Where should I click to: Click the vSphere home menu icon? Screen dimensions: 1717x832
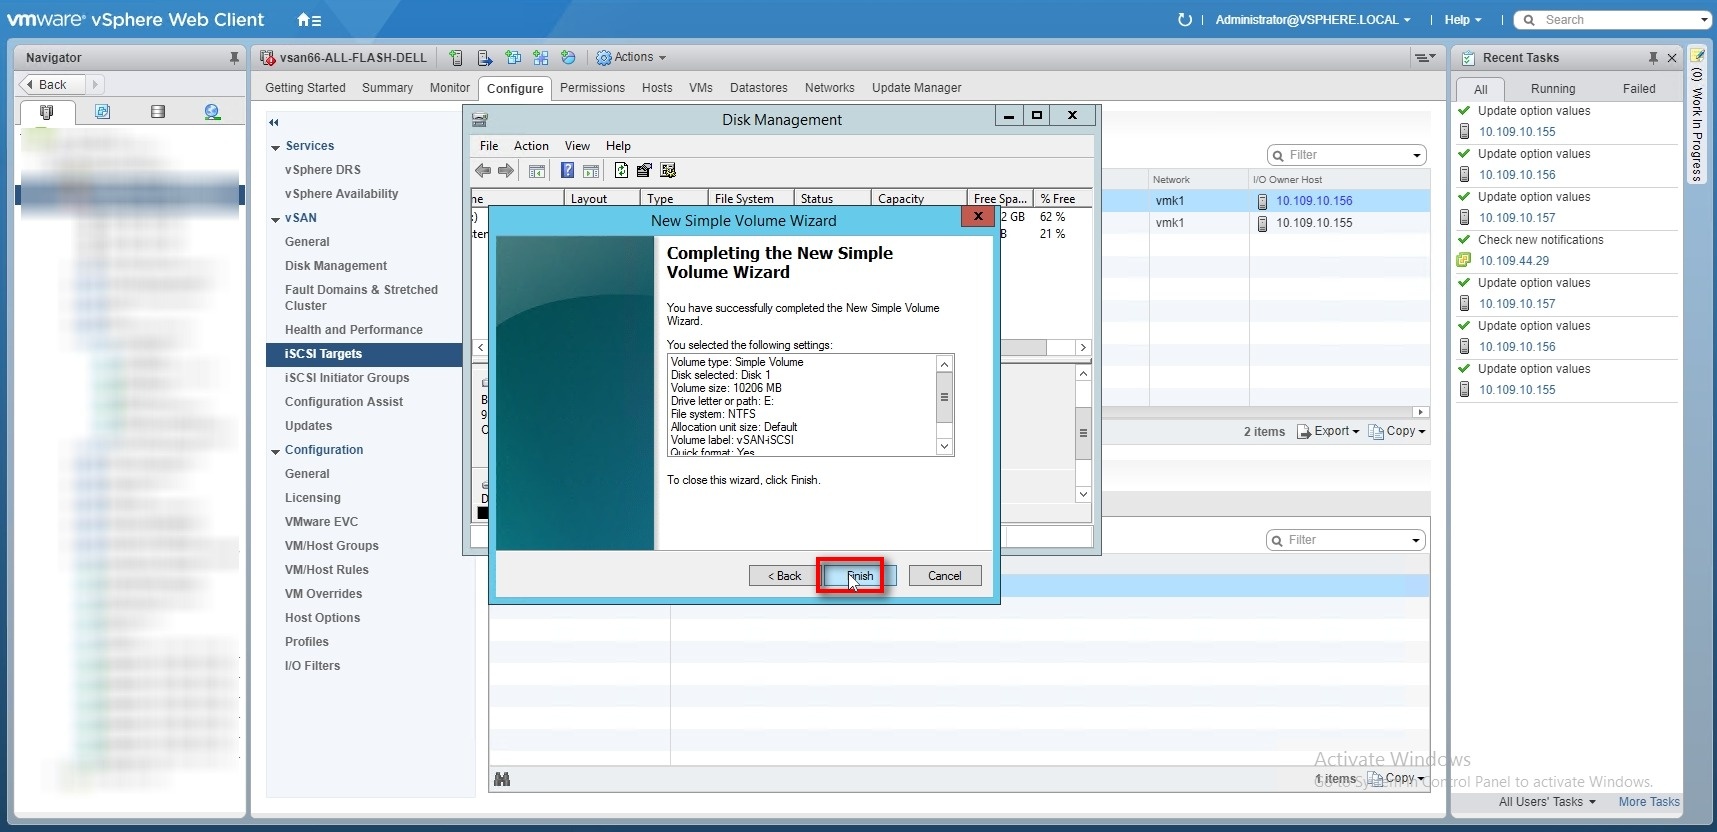(308, 20)
